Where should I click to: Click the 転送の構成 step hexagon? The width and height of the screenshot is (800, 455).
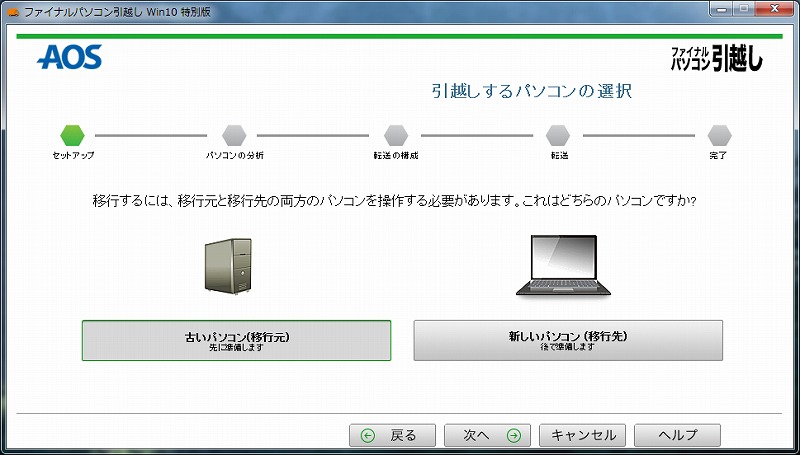tap(396, 135)
